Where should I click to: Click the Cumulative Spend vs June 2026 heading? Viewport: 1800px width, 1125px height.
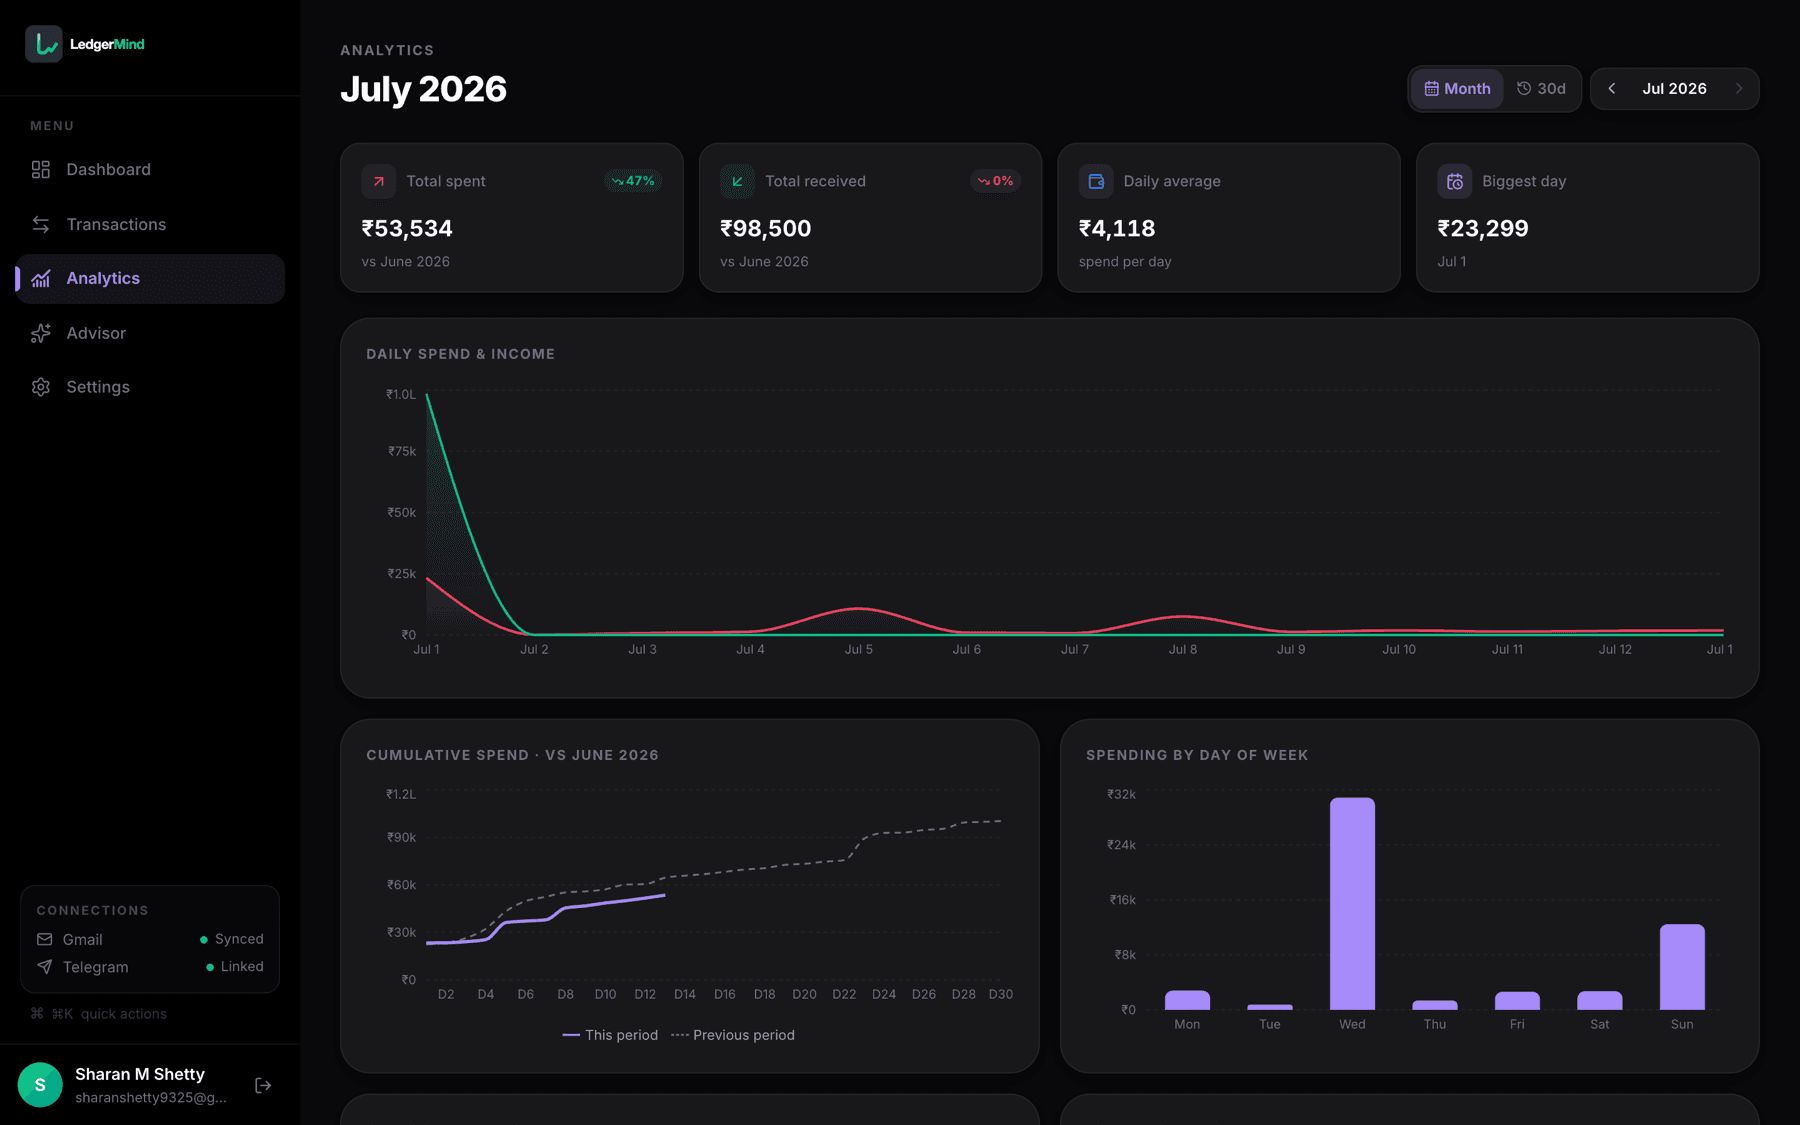tap(512, 755)
